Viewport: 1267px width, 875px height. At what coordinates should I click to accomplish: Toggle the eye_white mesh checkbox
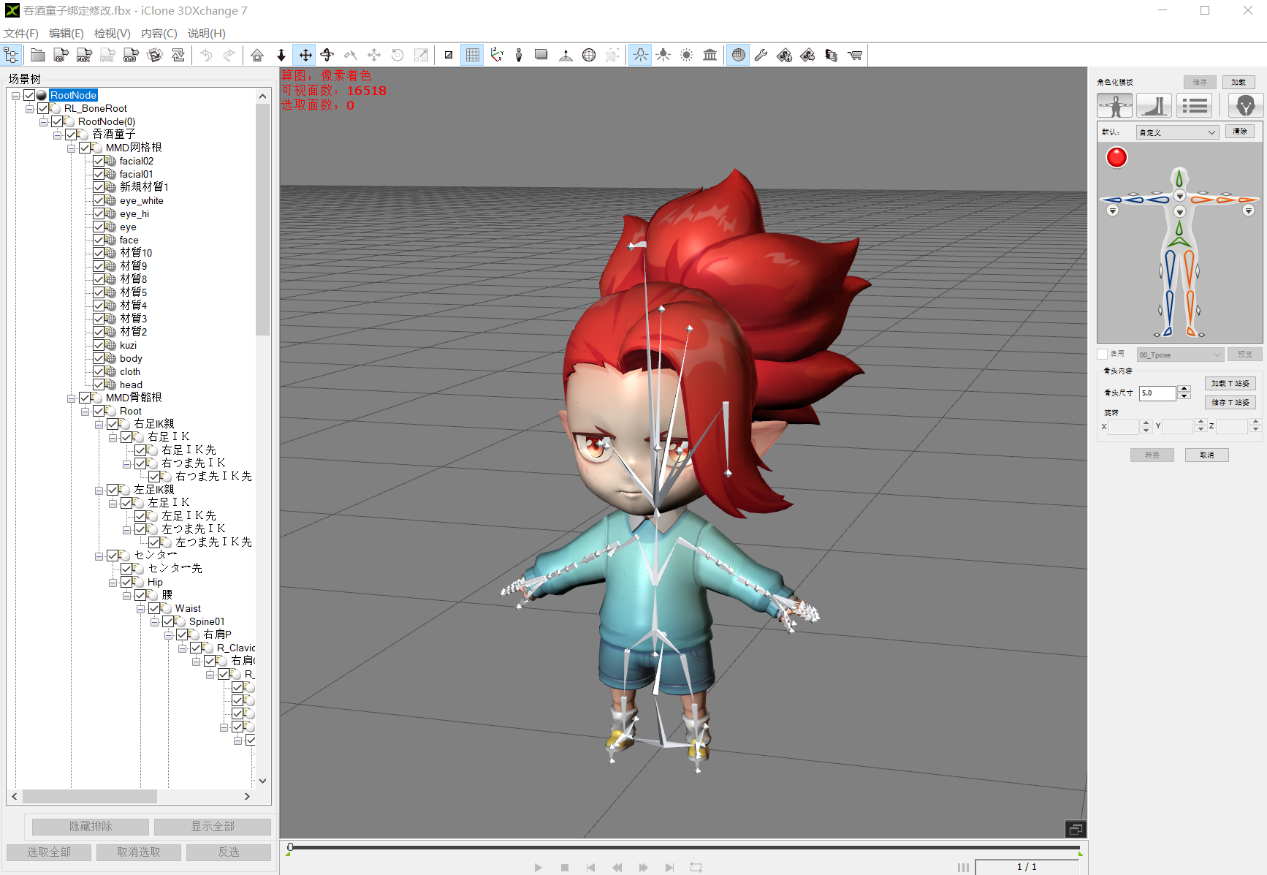[x=99, y=200]
